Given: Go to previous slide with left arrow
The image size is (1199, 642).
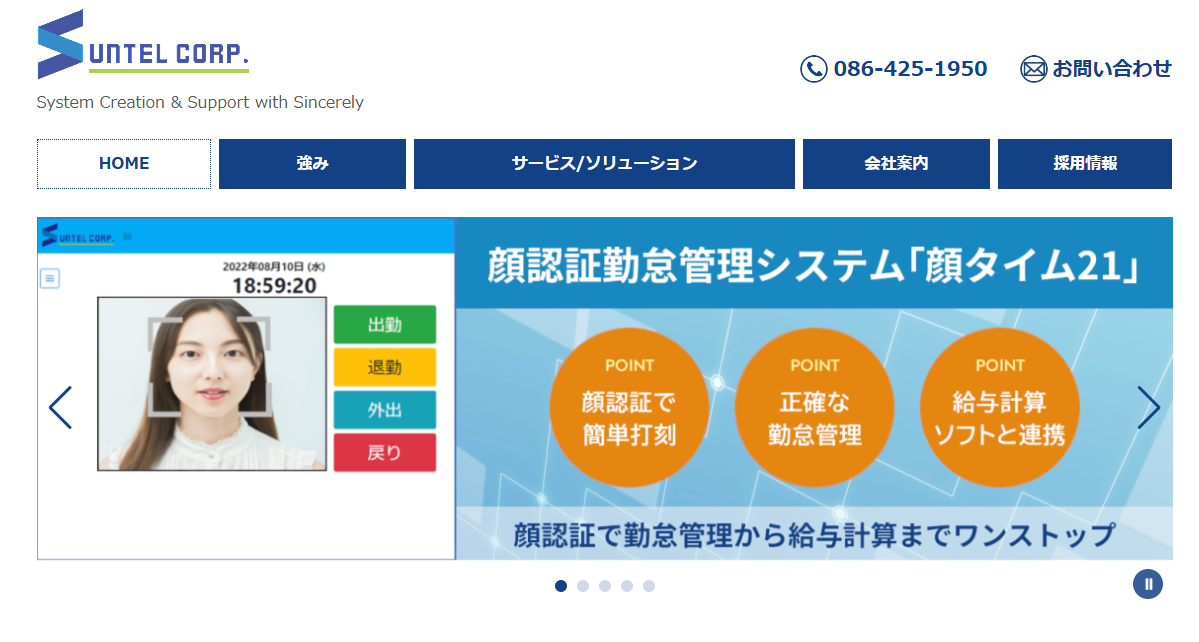Looking at the screenshot, I should [x=60, y=407].
